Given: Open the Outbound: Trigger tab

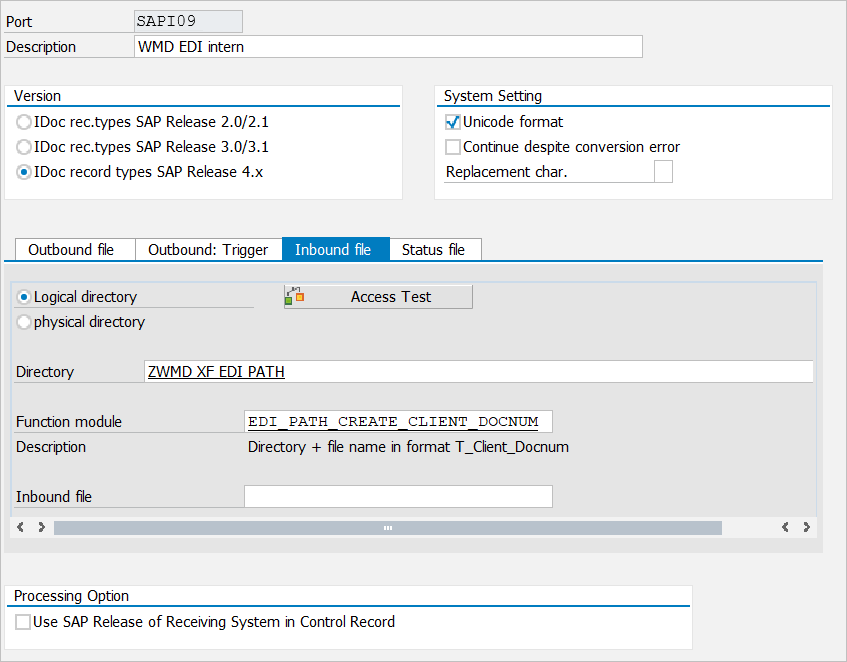Looking at the screenshot, I should pyautogui.click(x=208, y=250).
